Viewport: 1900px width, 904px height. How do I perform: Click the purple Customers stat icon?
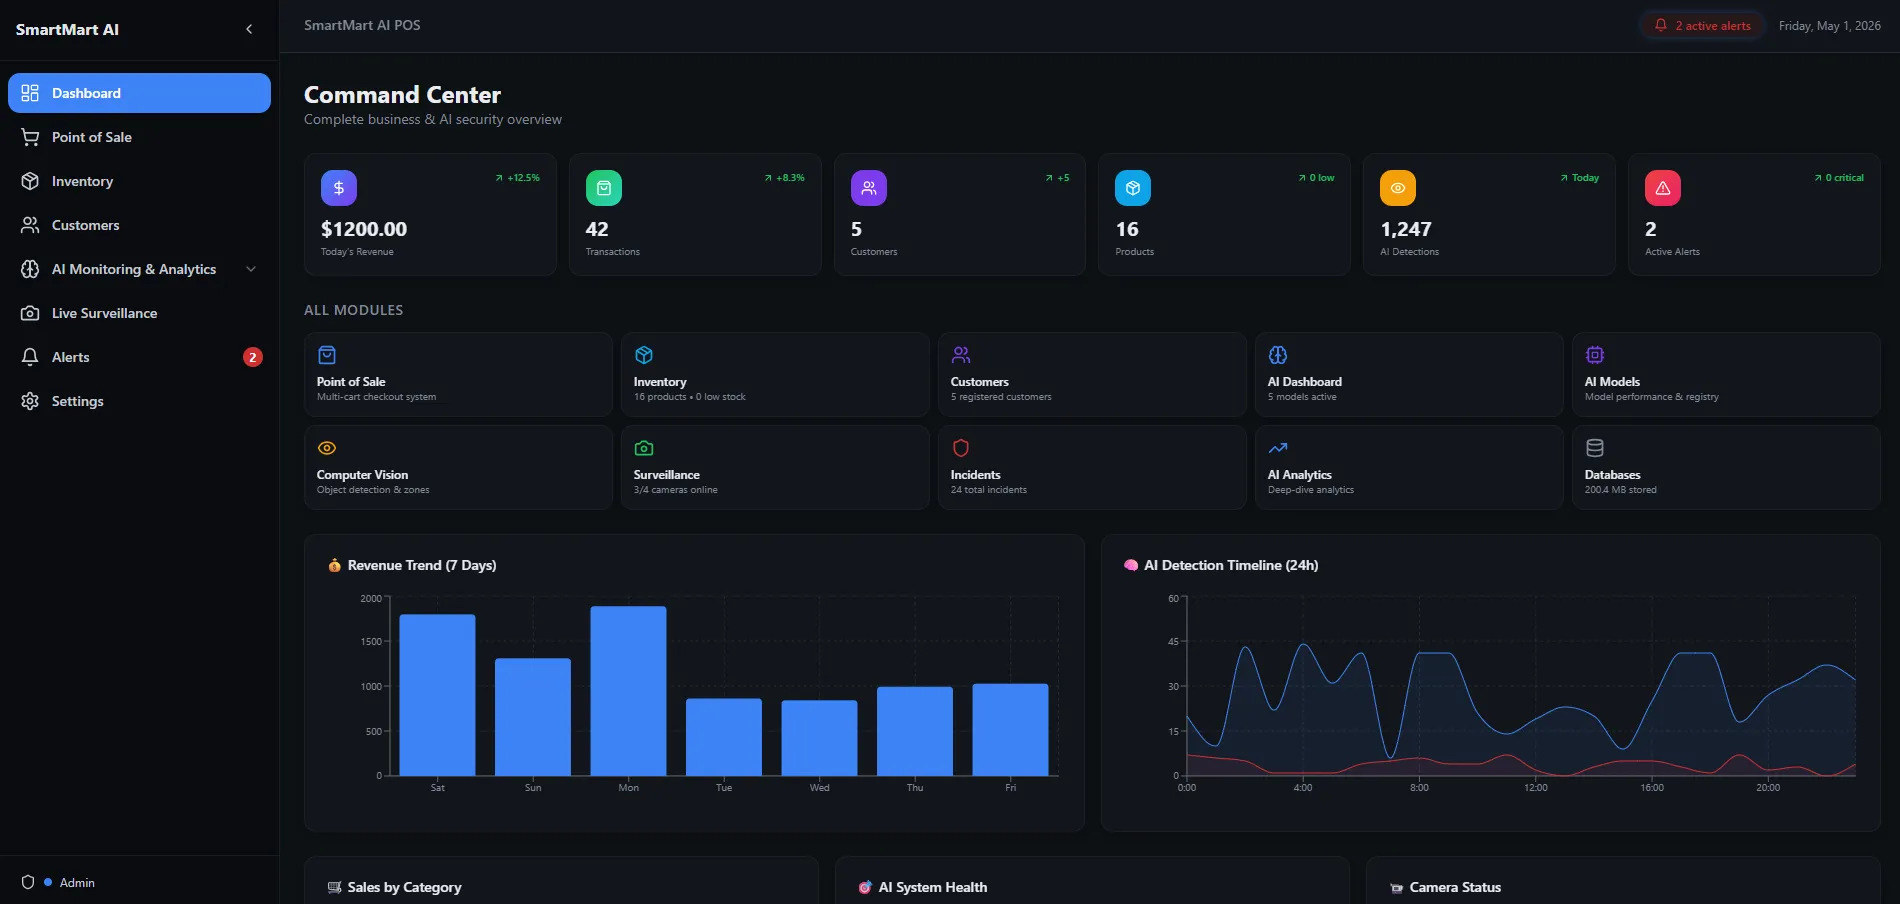[869, 188]
